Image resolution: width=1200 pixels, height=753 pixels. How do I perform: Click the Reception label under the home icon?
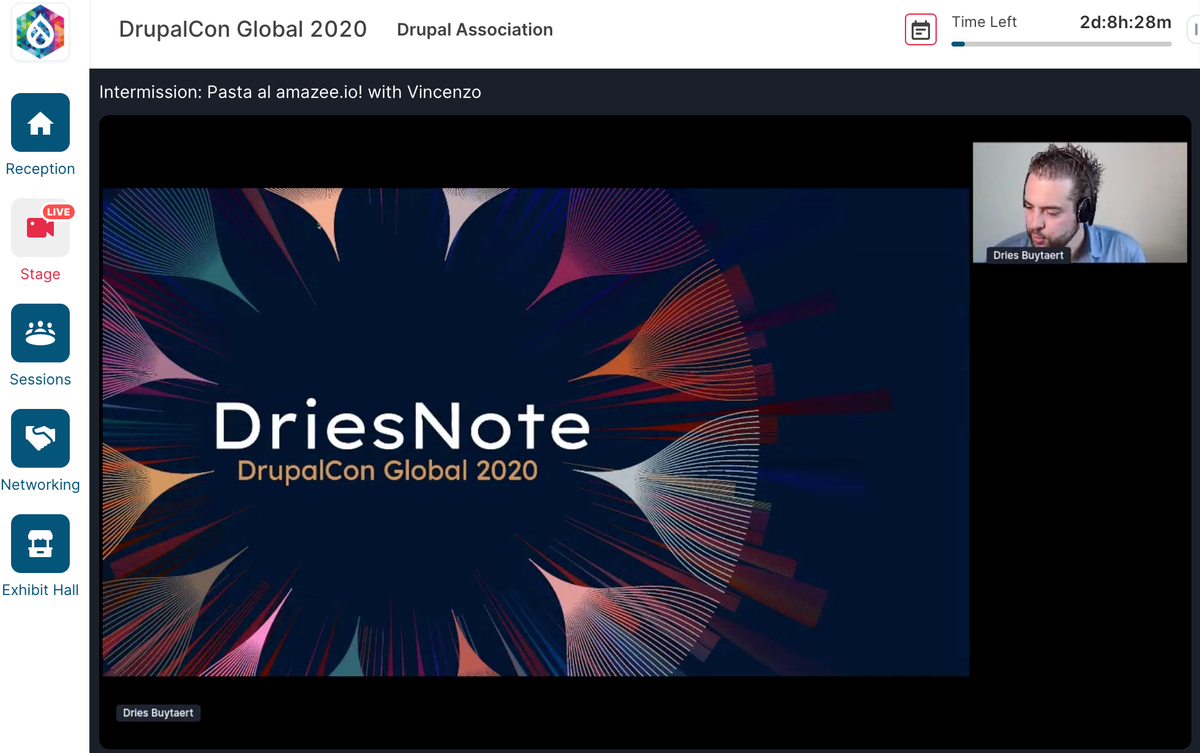tap(40, 168)
